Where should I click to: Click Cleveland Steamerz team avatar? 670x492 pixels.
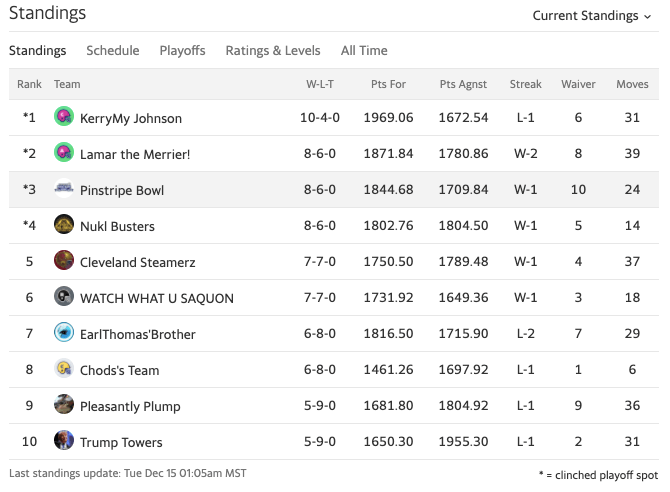pos(64,261)
